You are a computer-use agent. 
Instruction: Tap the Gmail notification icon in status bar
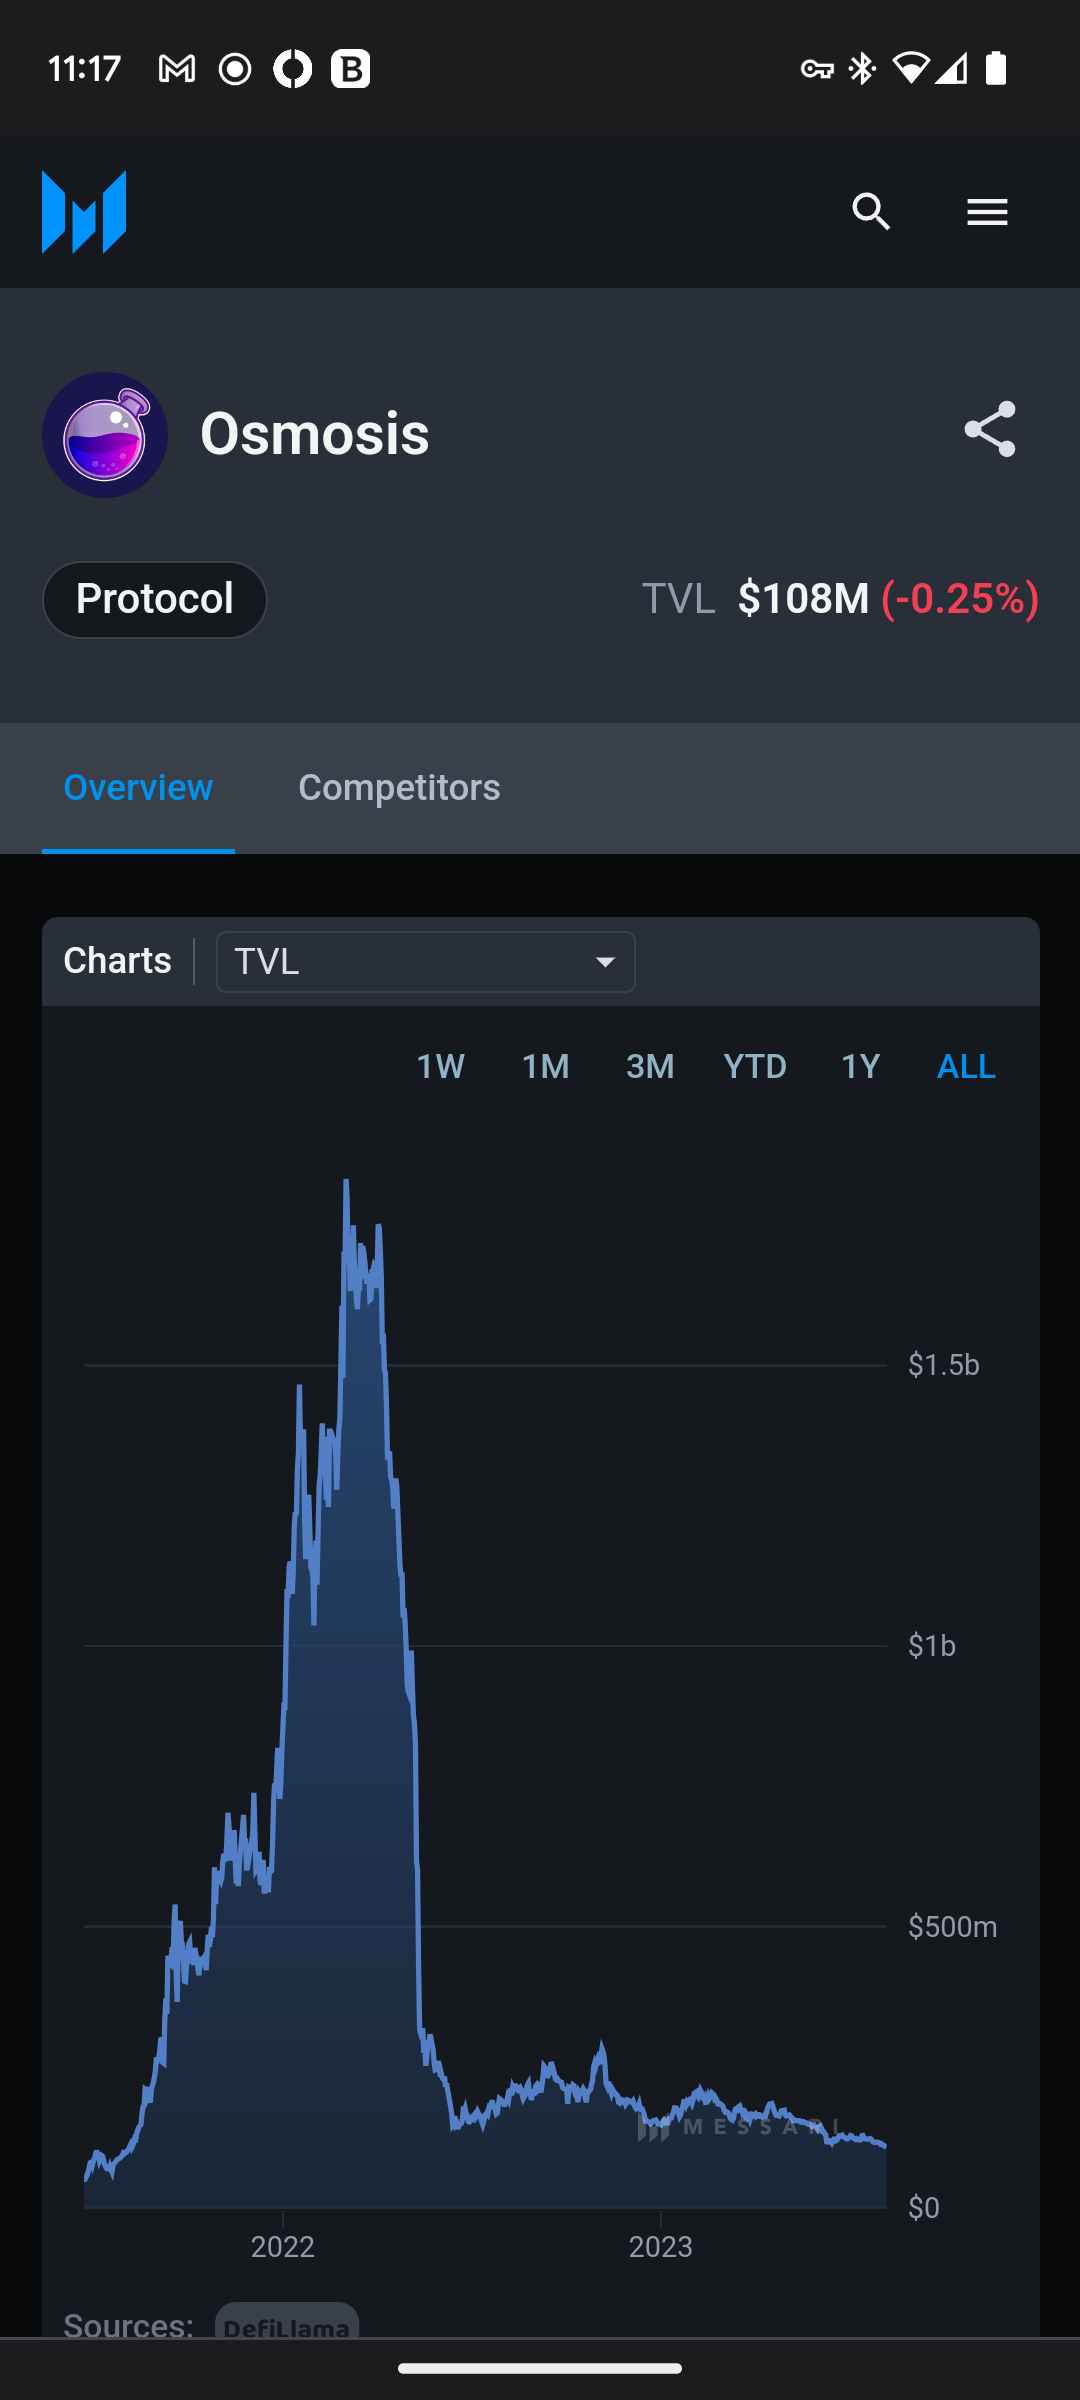[177, 69]
